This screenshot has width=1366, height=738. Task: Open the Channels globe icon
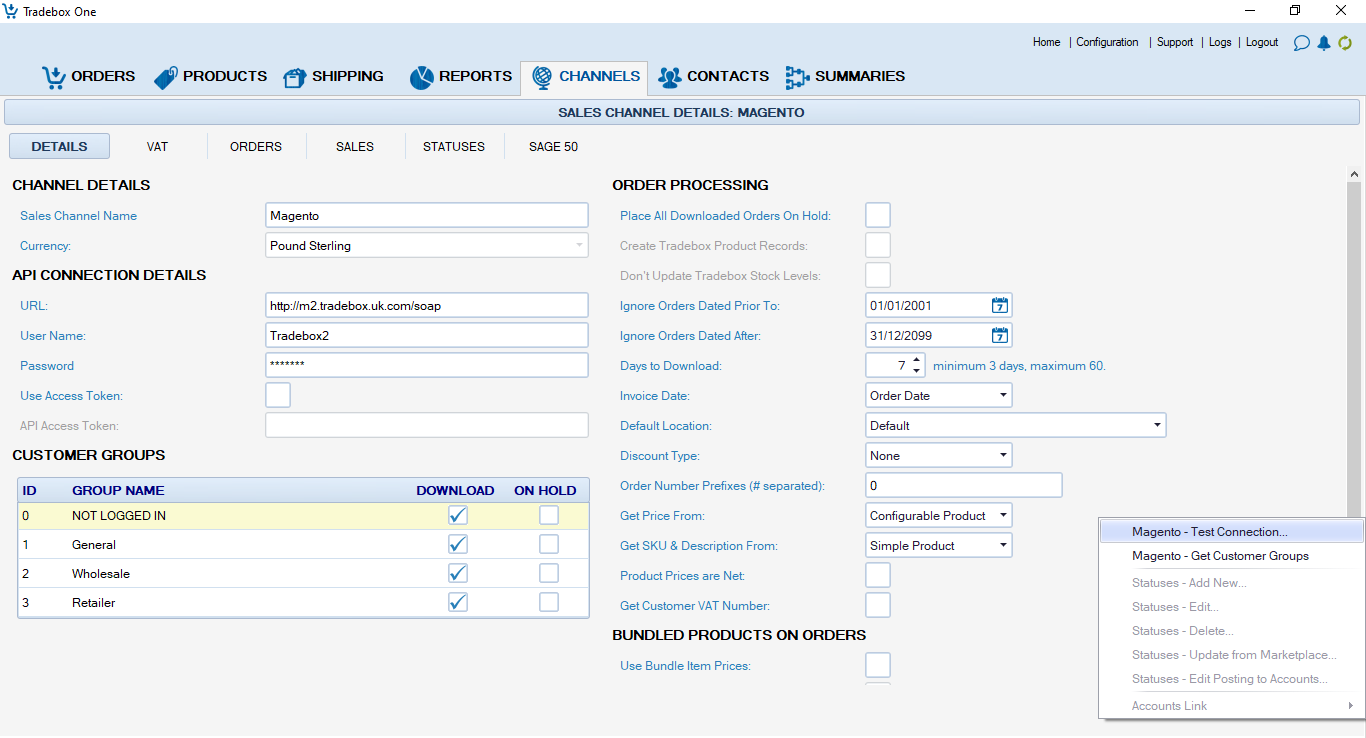point(542,77)
